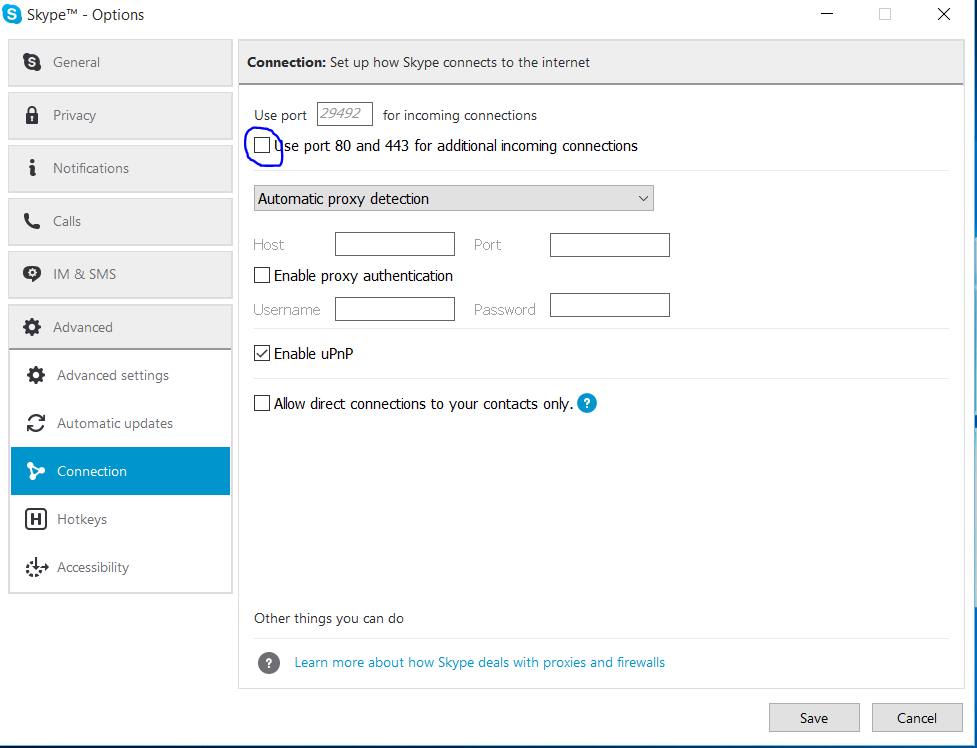Open the proxies and firewalls help link
977x748 pixels.
point(479,662)
